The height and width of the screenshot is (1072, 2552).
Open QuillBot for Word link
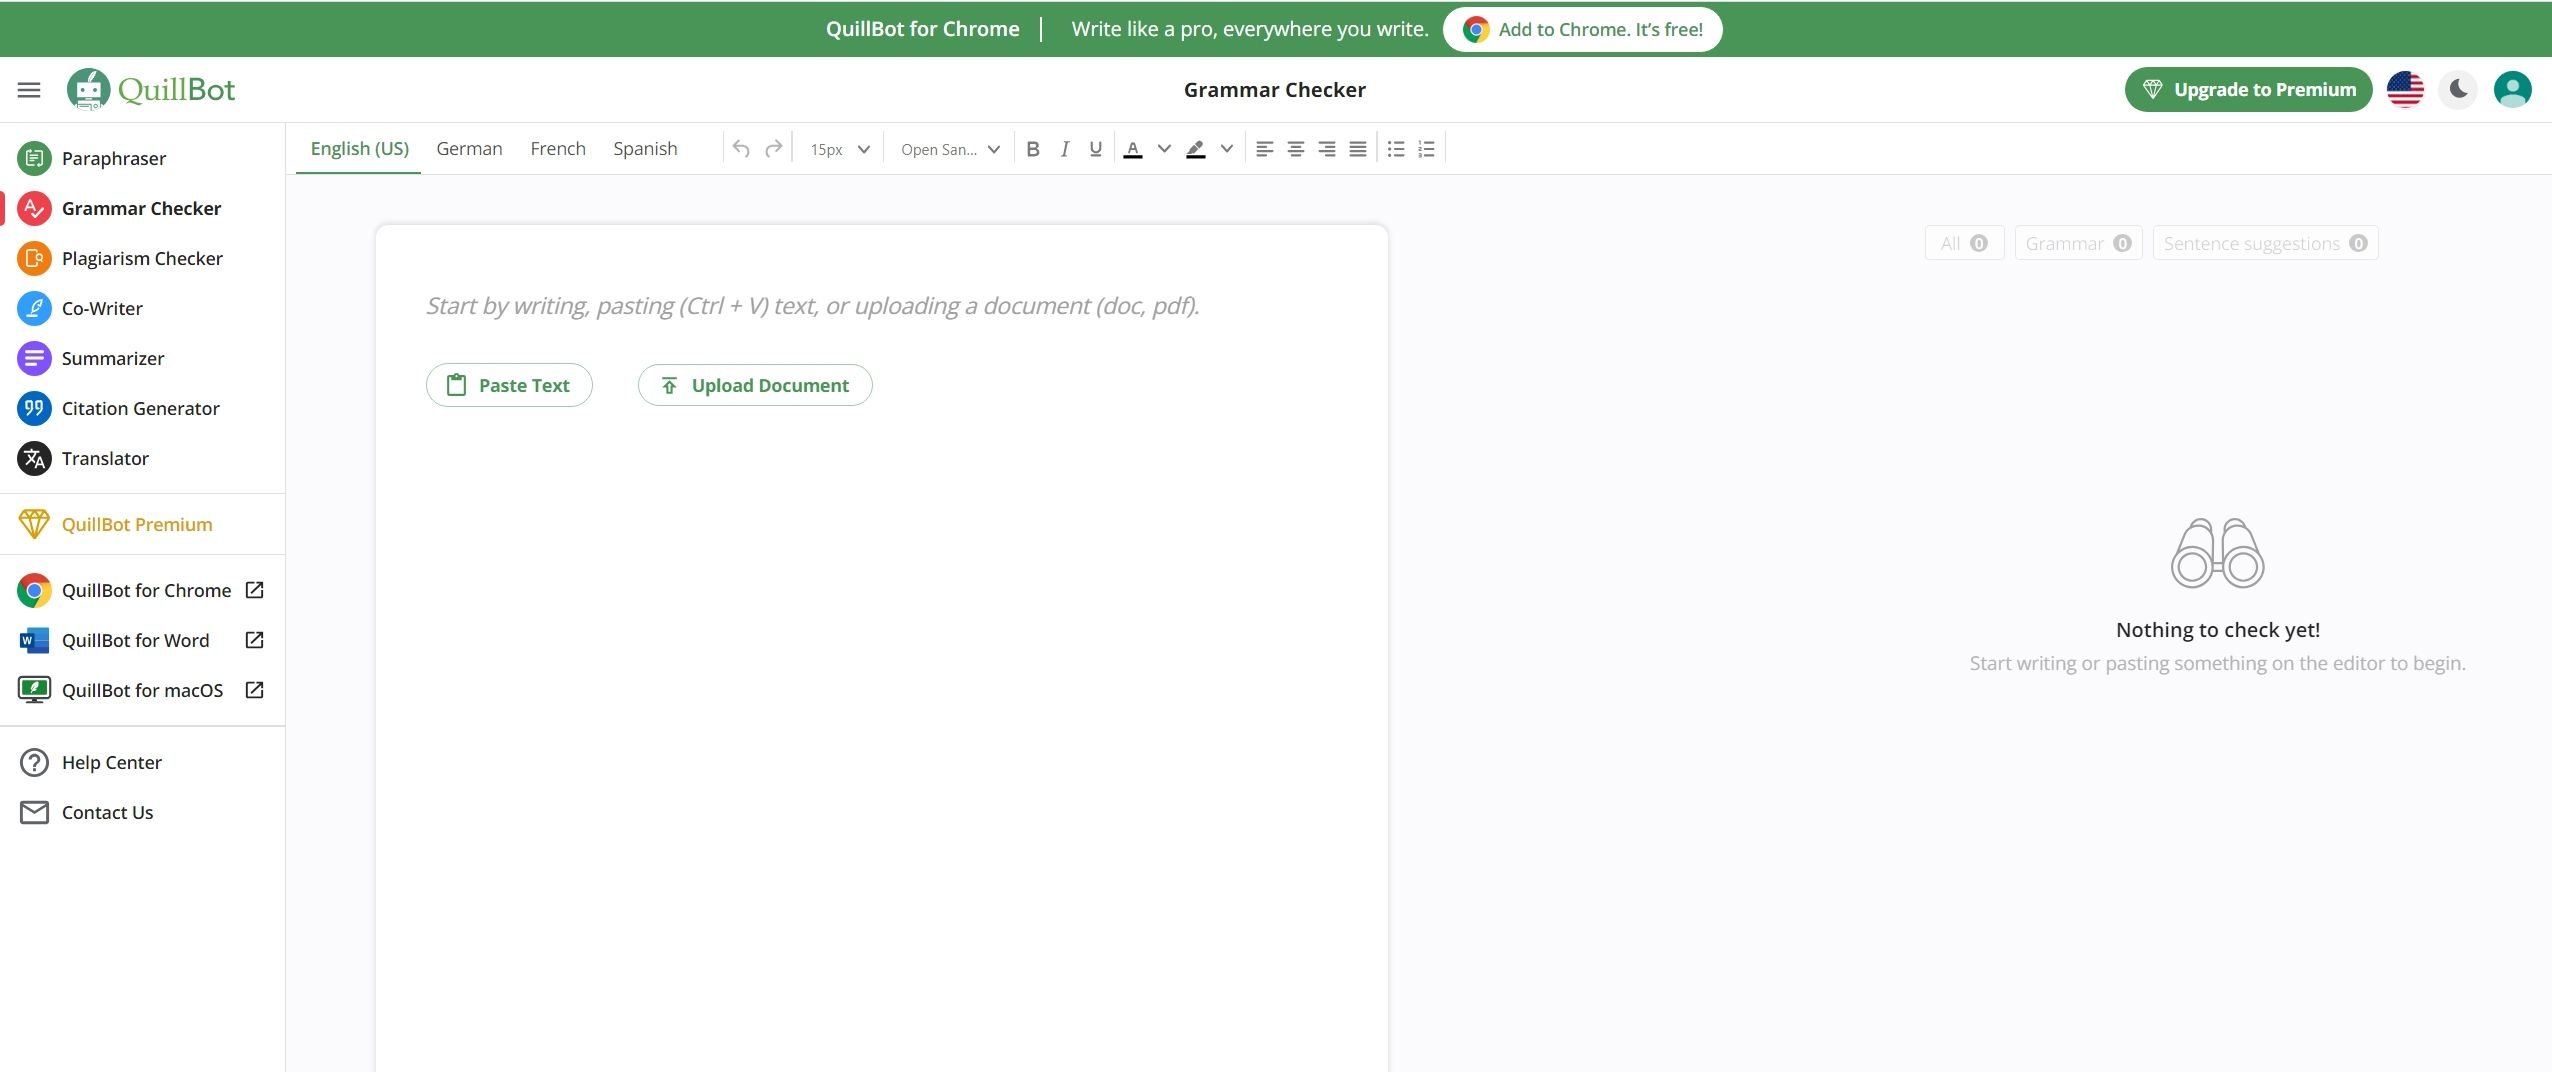142,640
